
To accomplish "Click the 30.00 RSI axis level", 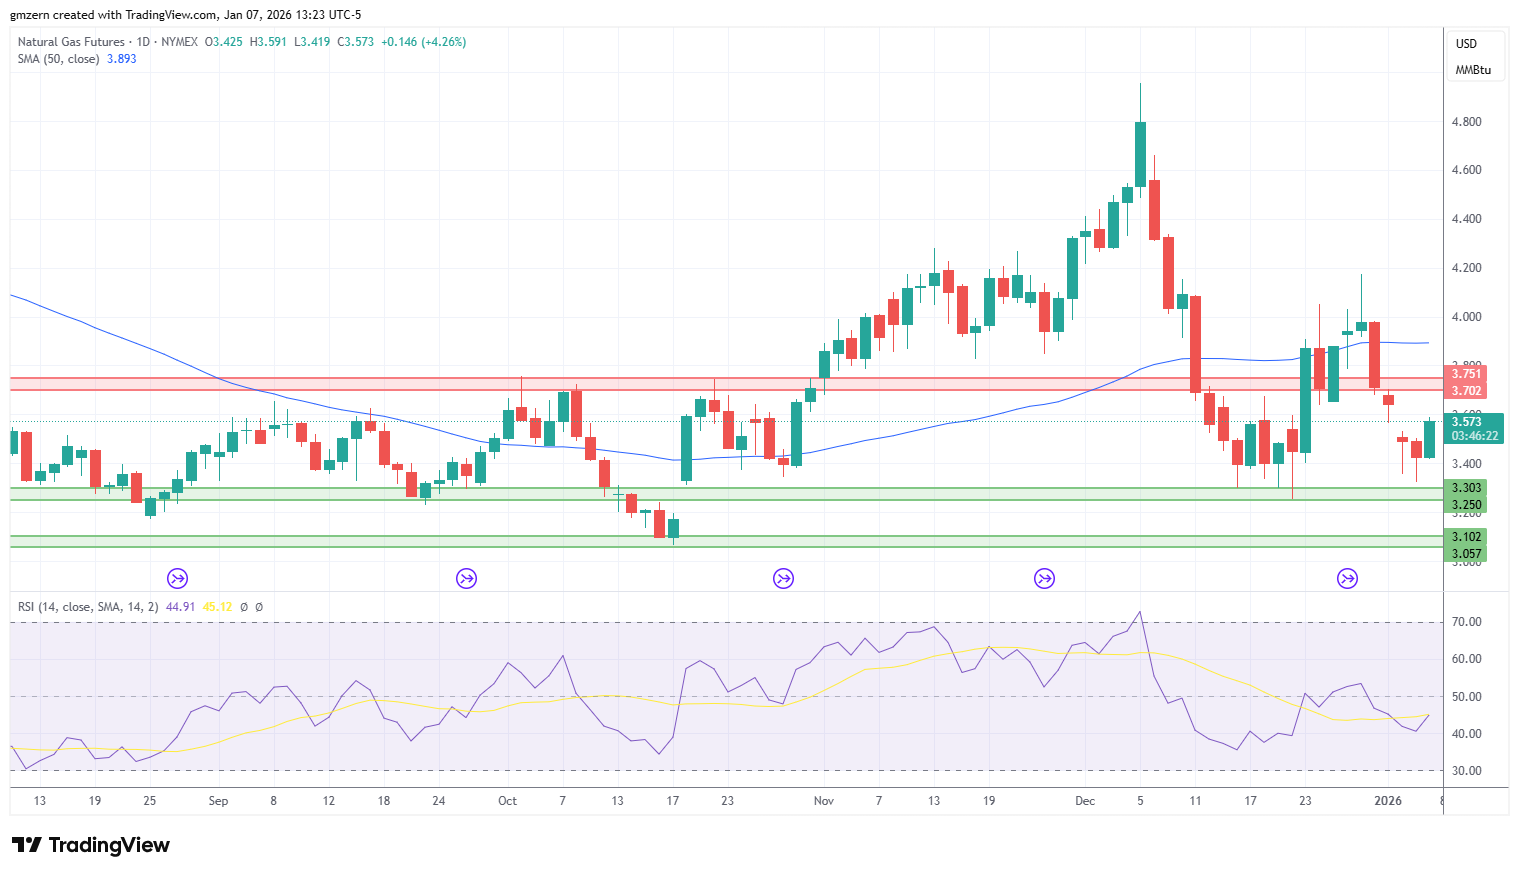I will 1466,771.
